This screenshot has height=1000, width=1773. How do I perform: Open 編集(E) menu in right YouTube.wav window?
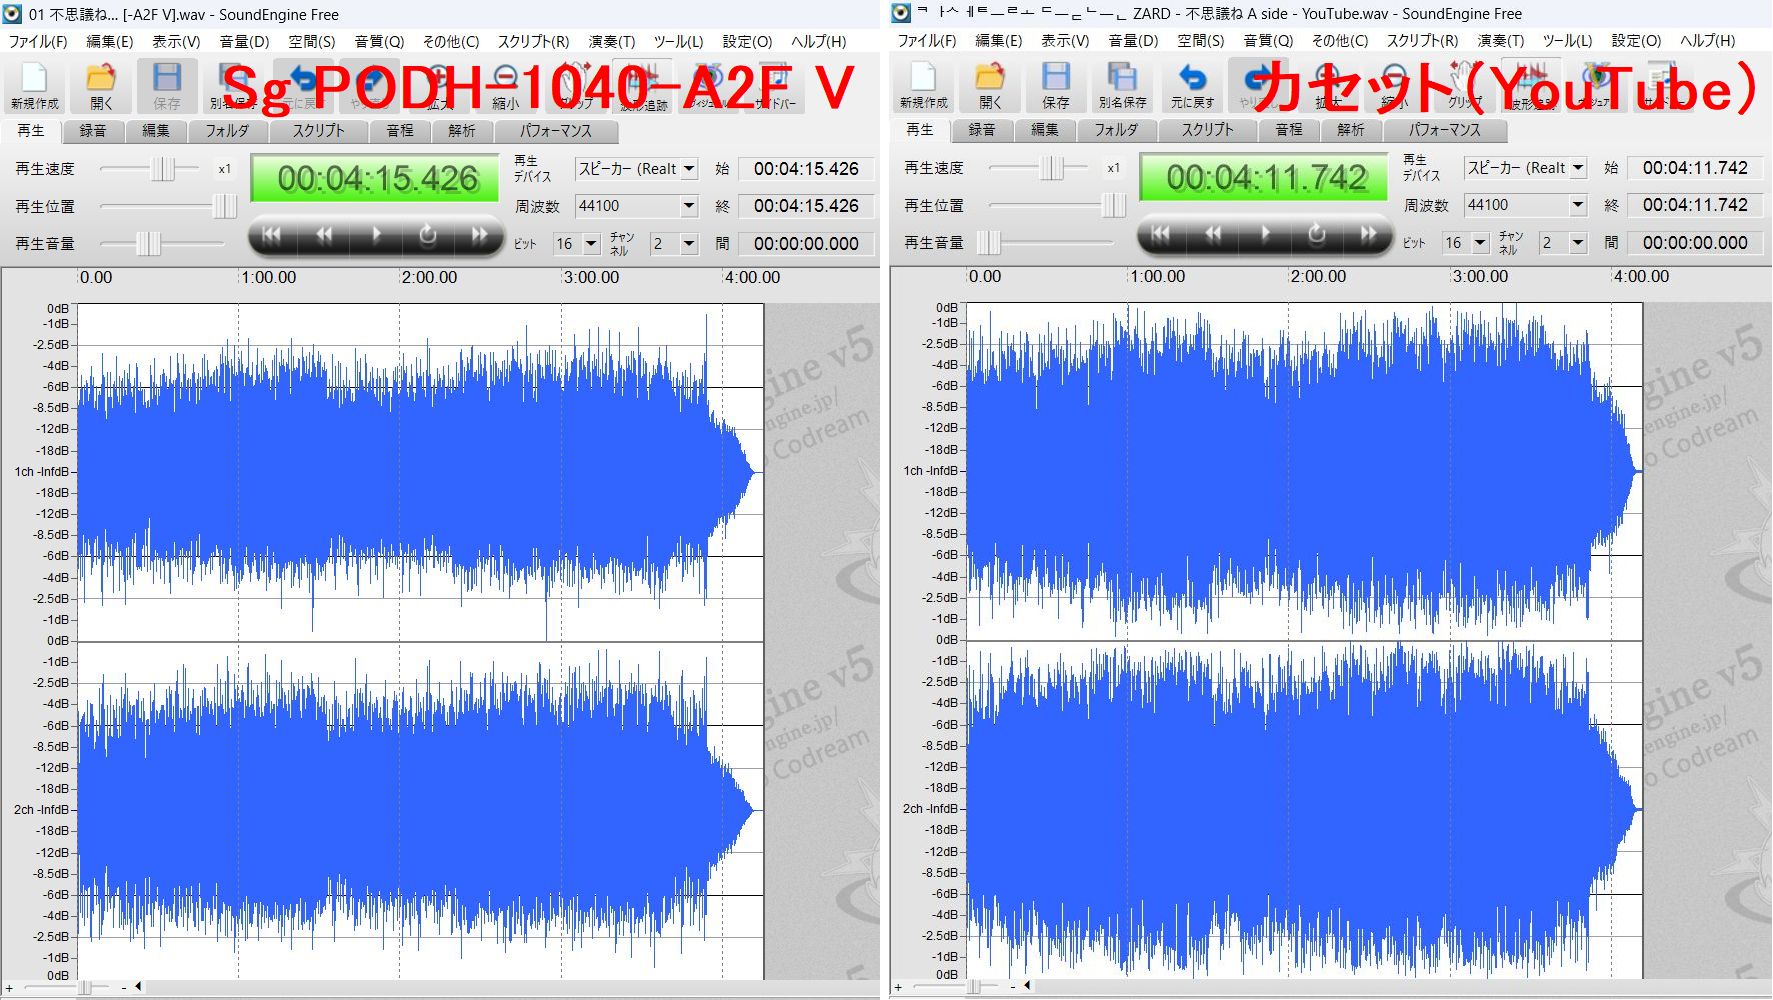point(998,41)
